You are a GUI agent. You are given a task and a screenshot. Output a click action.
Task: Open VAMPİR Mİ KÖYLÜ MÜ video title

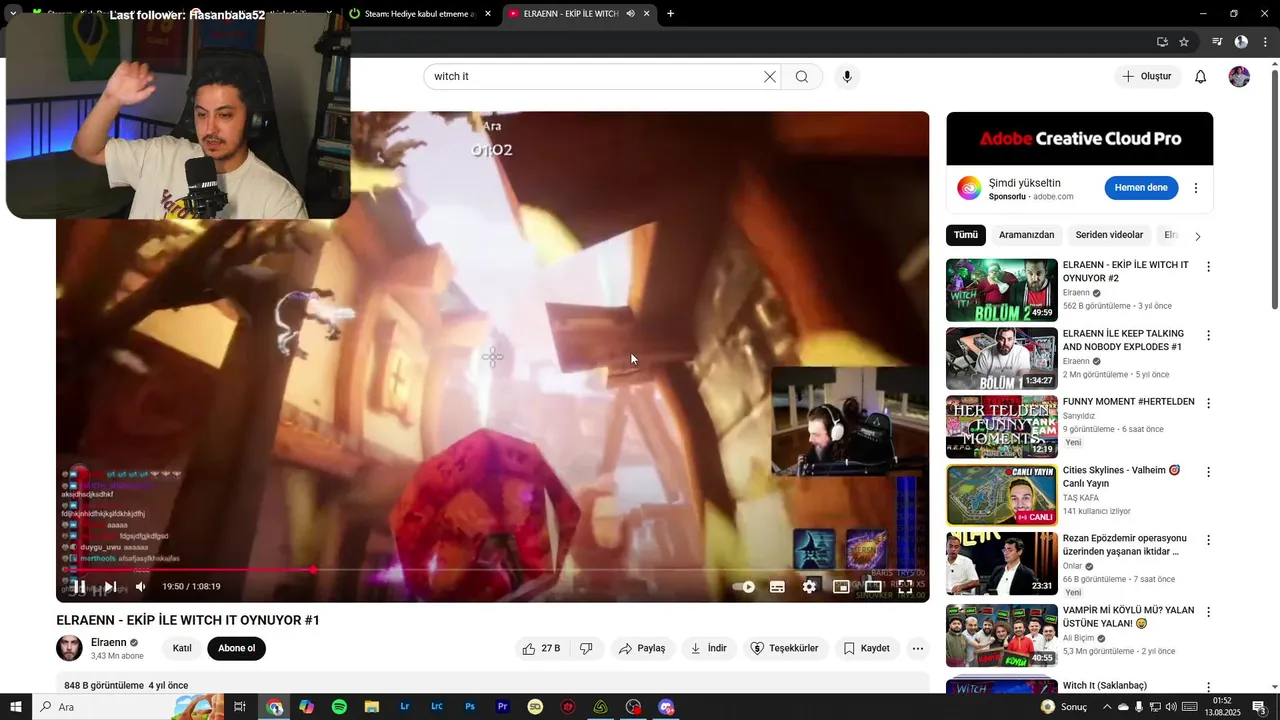pyautogui.click(x=1129, y=617)
